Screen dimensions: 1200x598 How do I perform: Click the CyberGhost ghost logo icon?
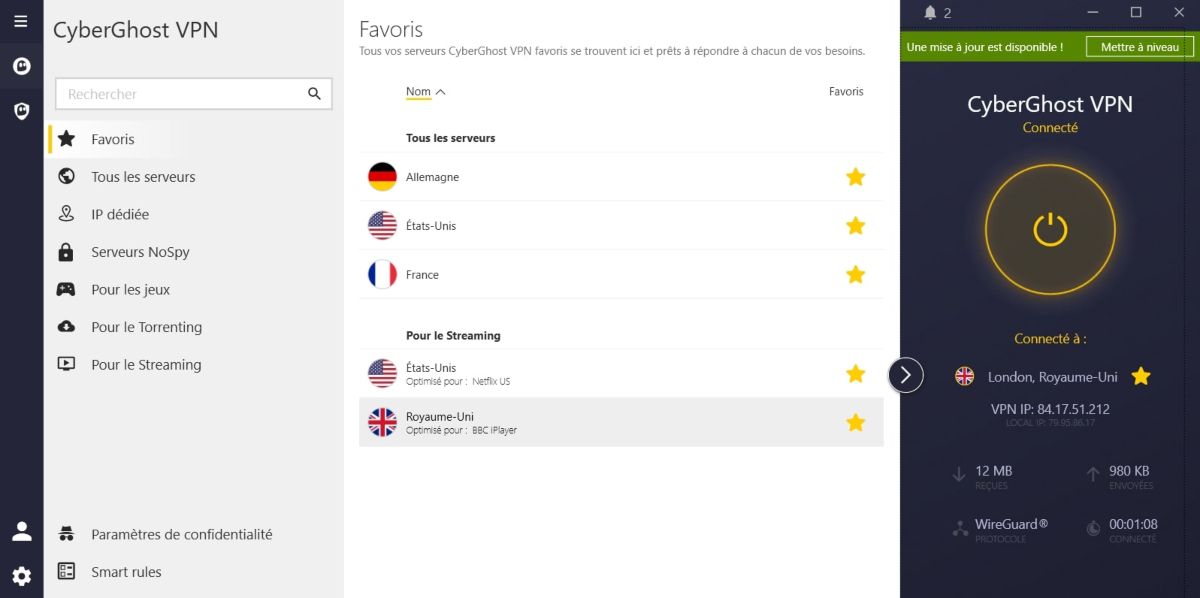tap(21, 66)
